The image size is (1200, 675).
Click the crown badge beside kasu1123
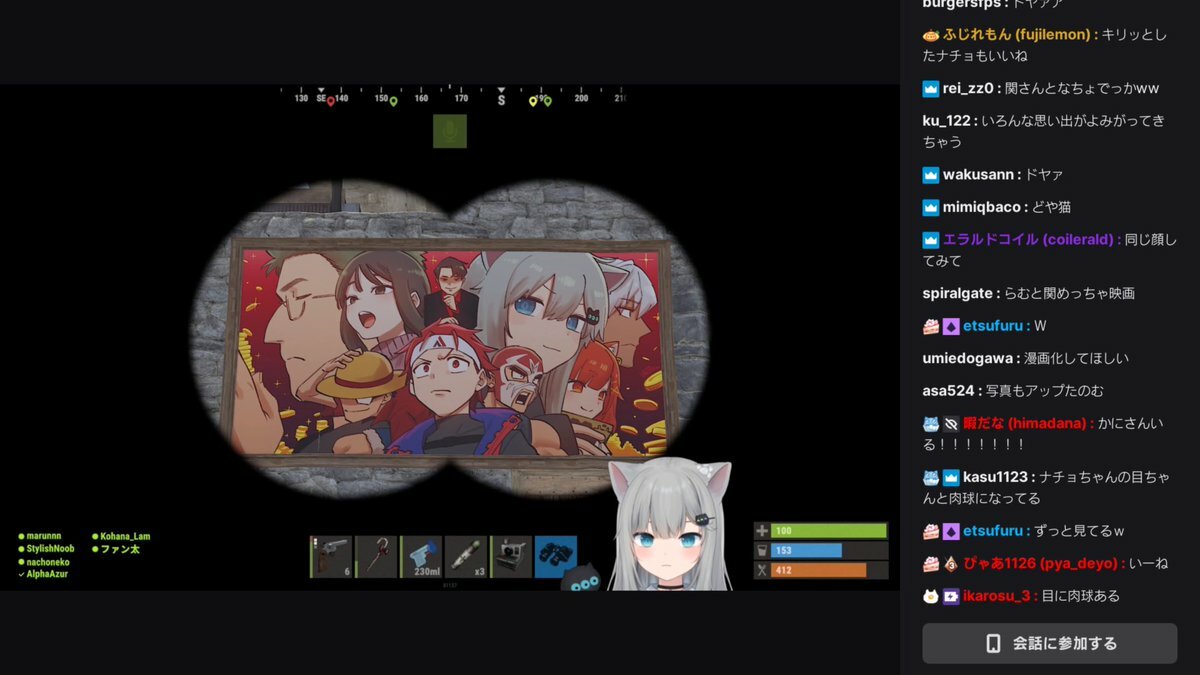coord(951,477)
